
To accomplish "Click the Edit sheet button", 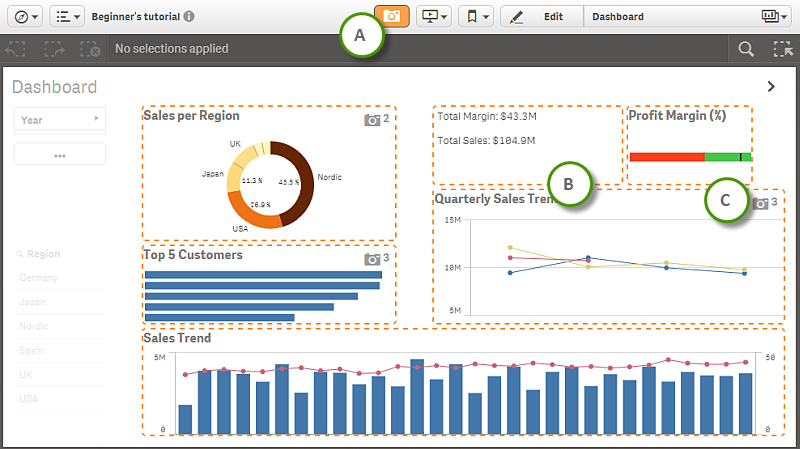I will (x=541, y=17).
